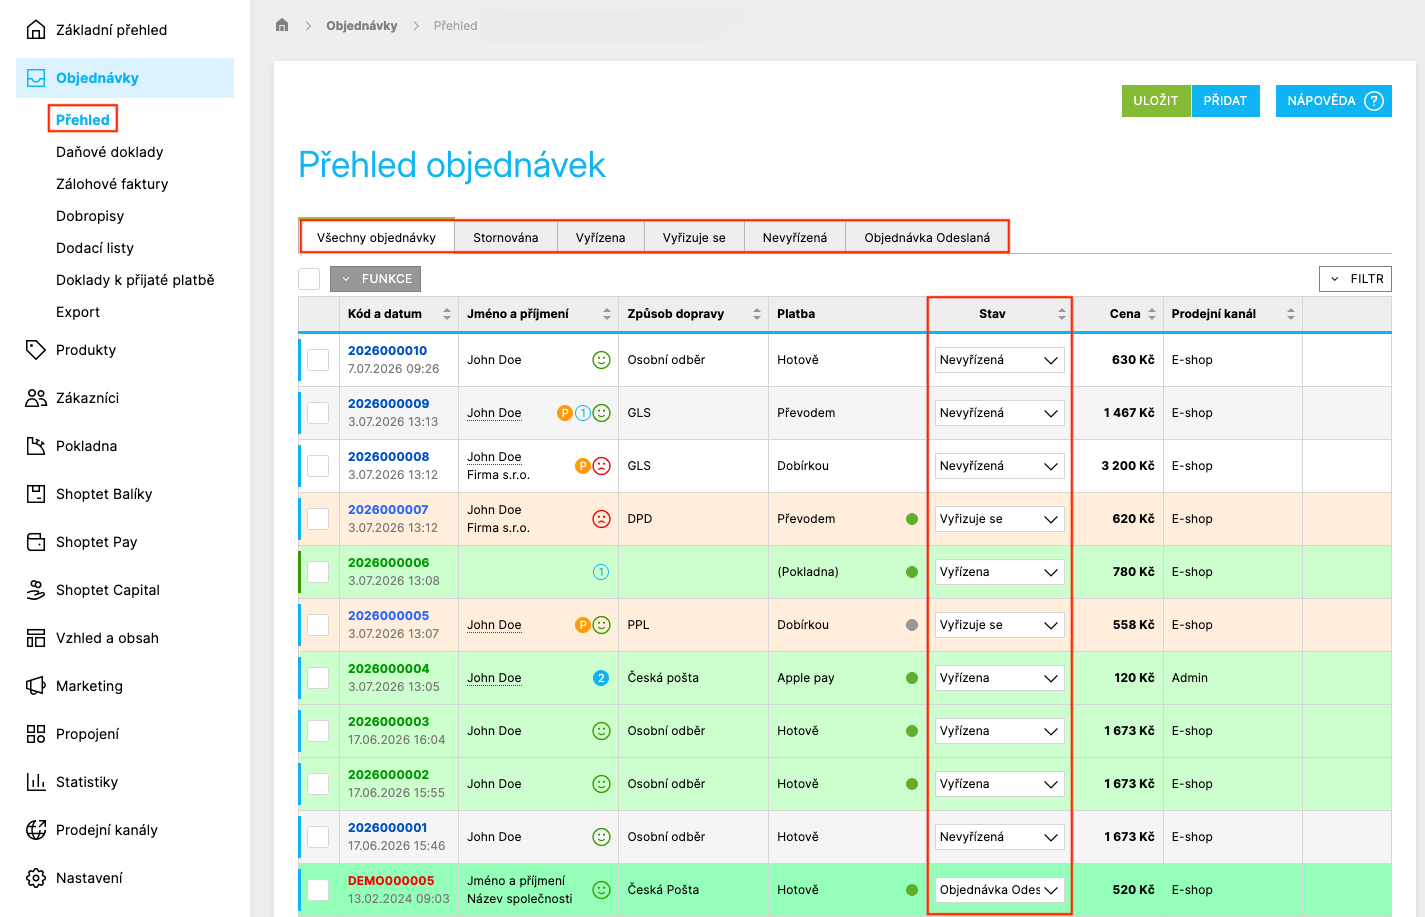This screenshot has height=917, width=1425.
Task: Open Vzhled a obsah layout icon
Action: 36,638
